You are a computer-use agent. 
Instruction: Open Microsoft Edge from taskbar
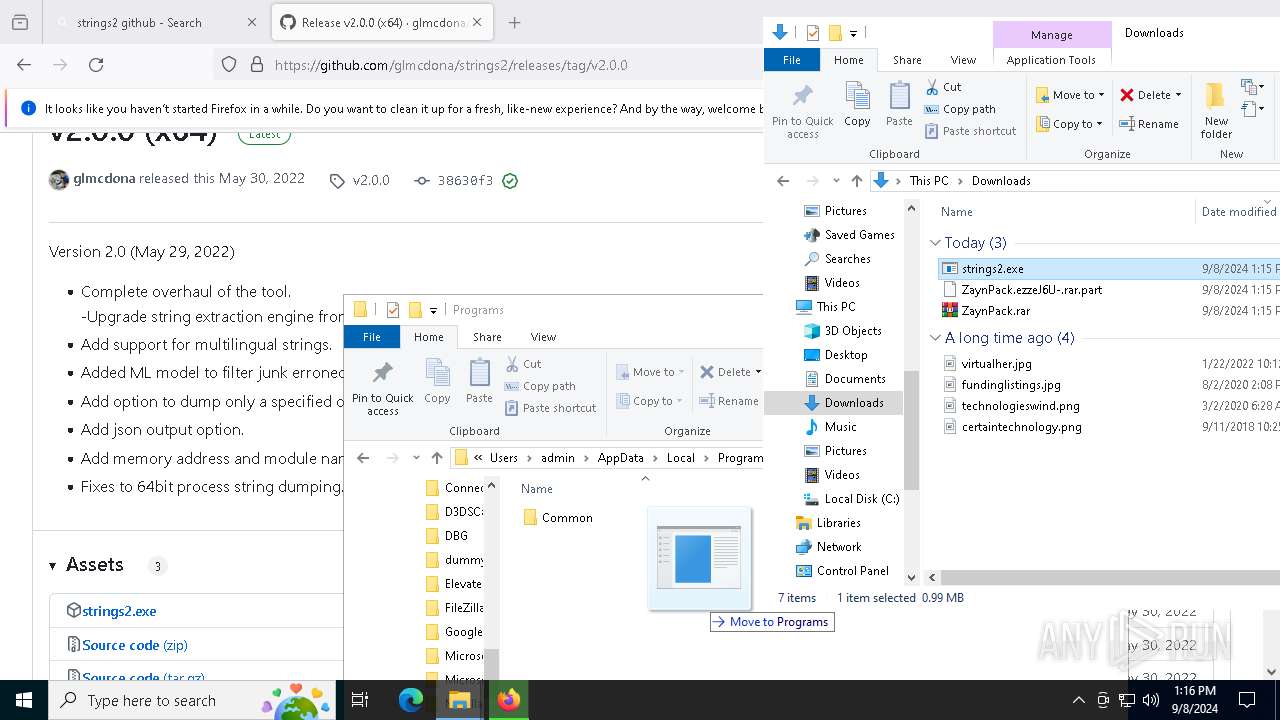411,700
